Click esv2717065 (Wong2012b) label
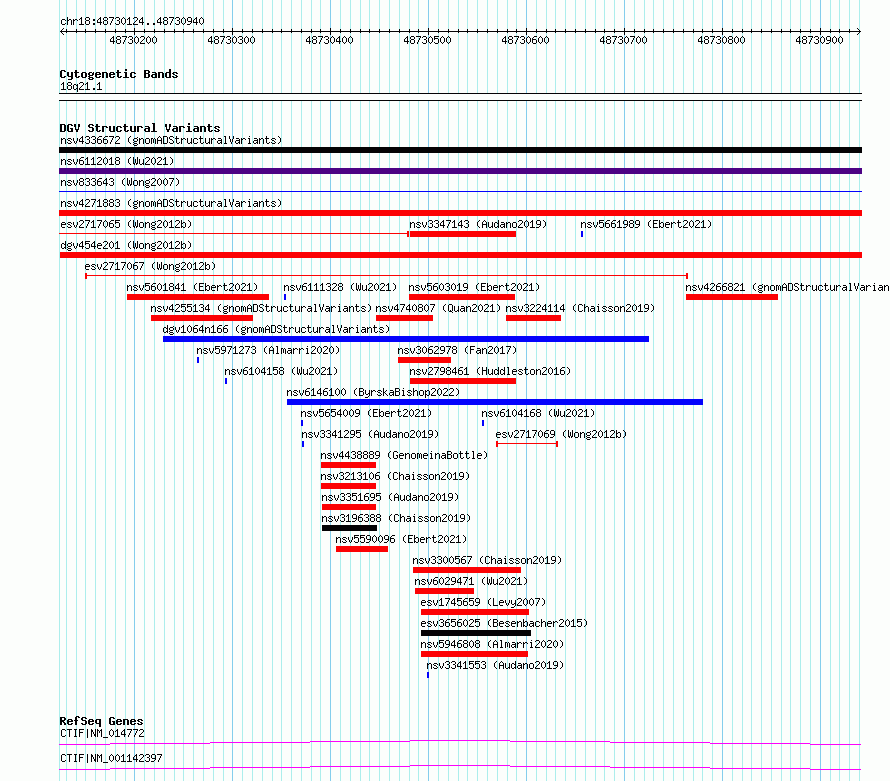 tap(126, 224)
